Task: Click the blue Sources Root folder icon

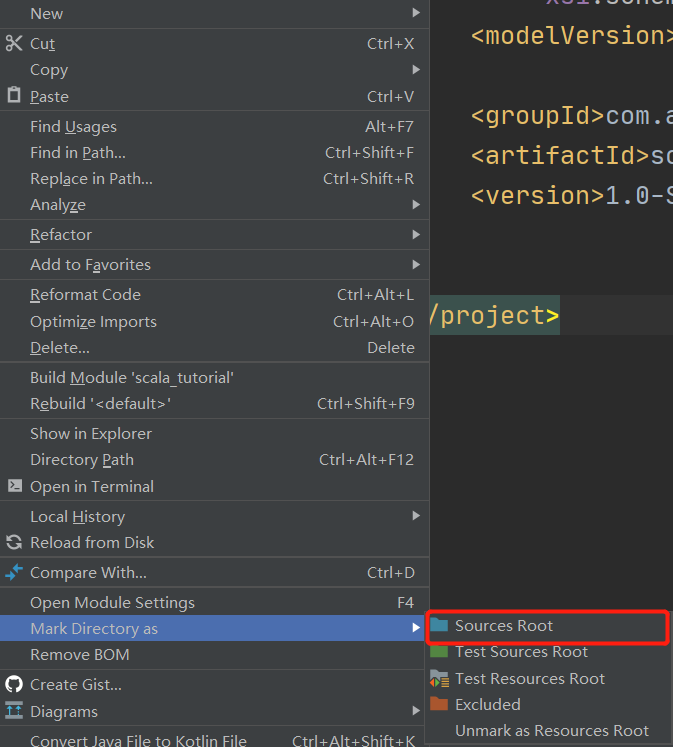Action: pyautogui.click(x=439, y=625)
